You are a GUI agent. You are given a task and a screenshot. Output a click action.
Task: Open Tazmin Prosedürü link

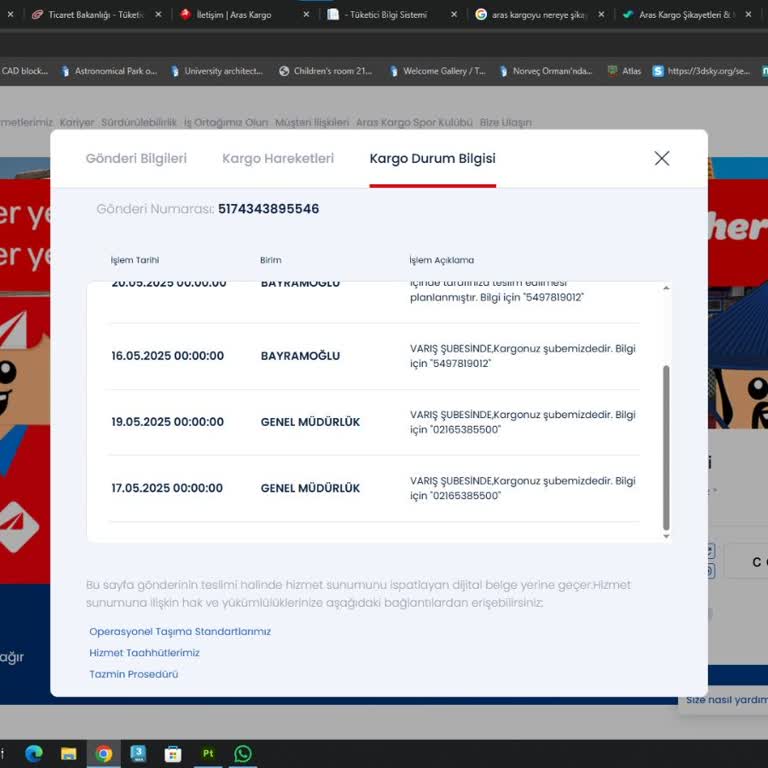[x=134, y=674]
